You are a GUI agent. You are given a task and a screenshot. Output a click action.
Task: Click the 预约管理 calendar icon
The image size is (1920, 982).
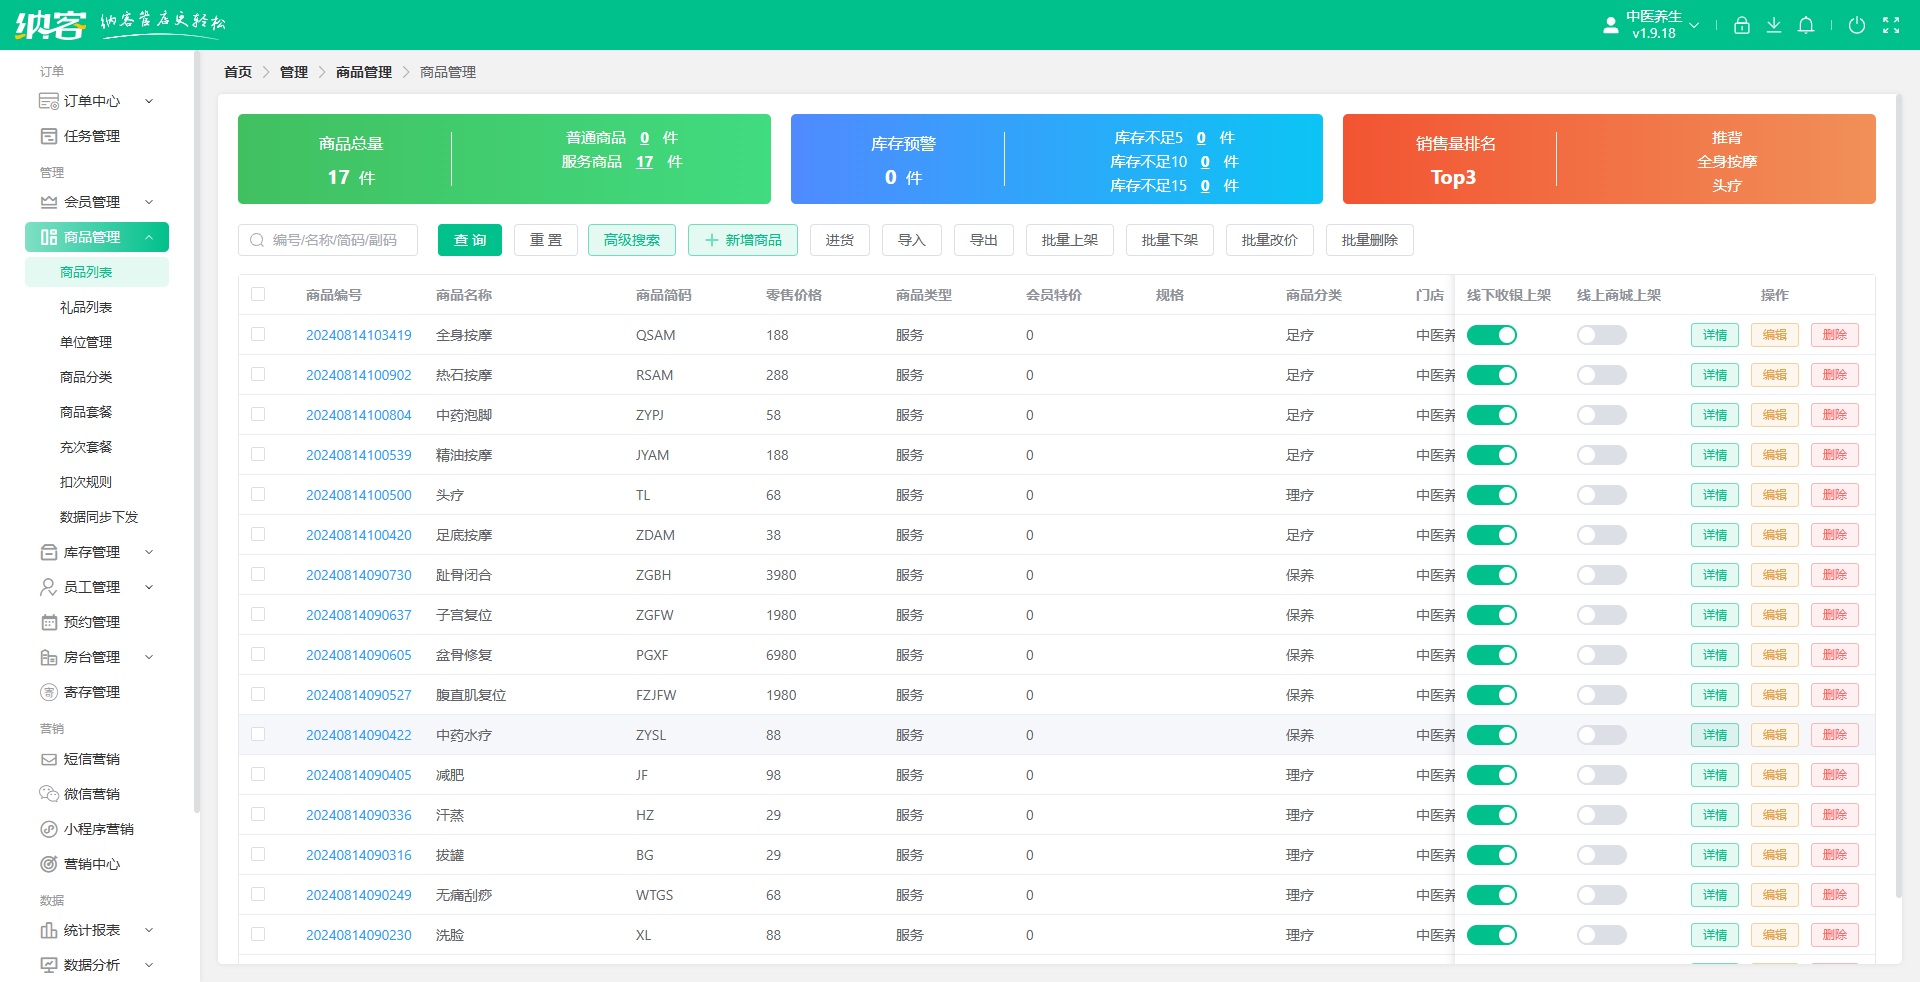pos(48,622)
